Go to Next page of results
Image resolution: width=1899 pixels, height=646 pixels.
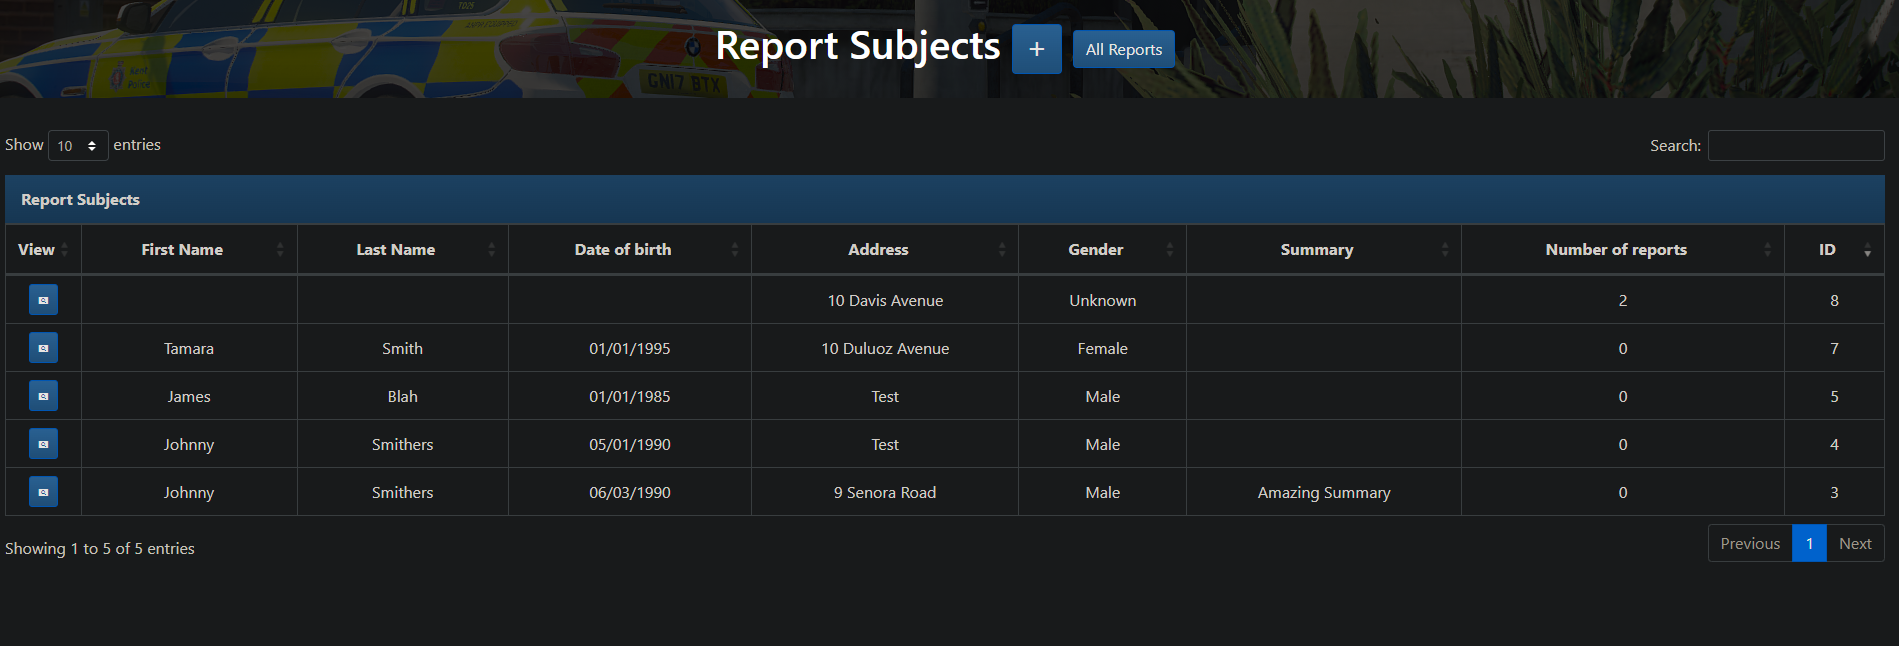pos(1854,543)
